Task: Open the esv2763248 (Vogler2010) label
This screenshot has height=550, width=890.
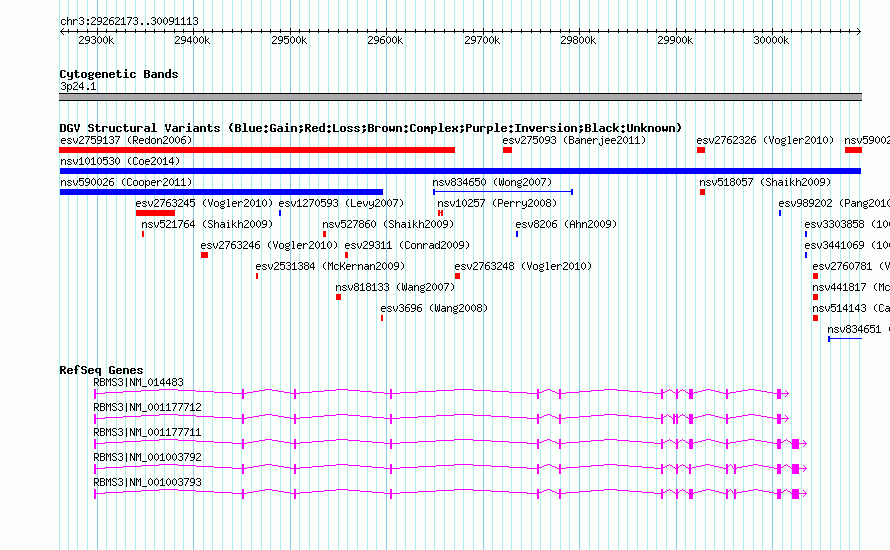Action: point(523,266)
